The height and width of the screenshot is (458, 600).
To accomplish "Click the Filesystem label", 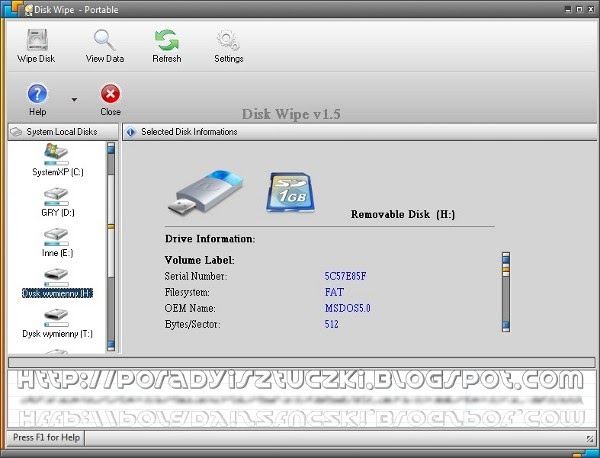I will tap(187, 292).
